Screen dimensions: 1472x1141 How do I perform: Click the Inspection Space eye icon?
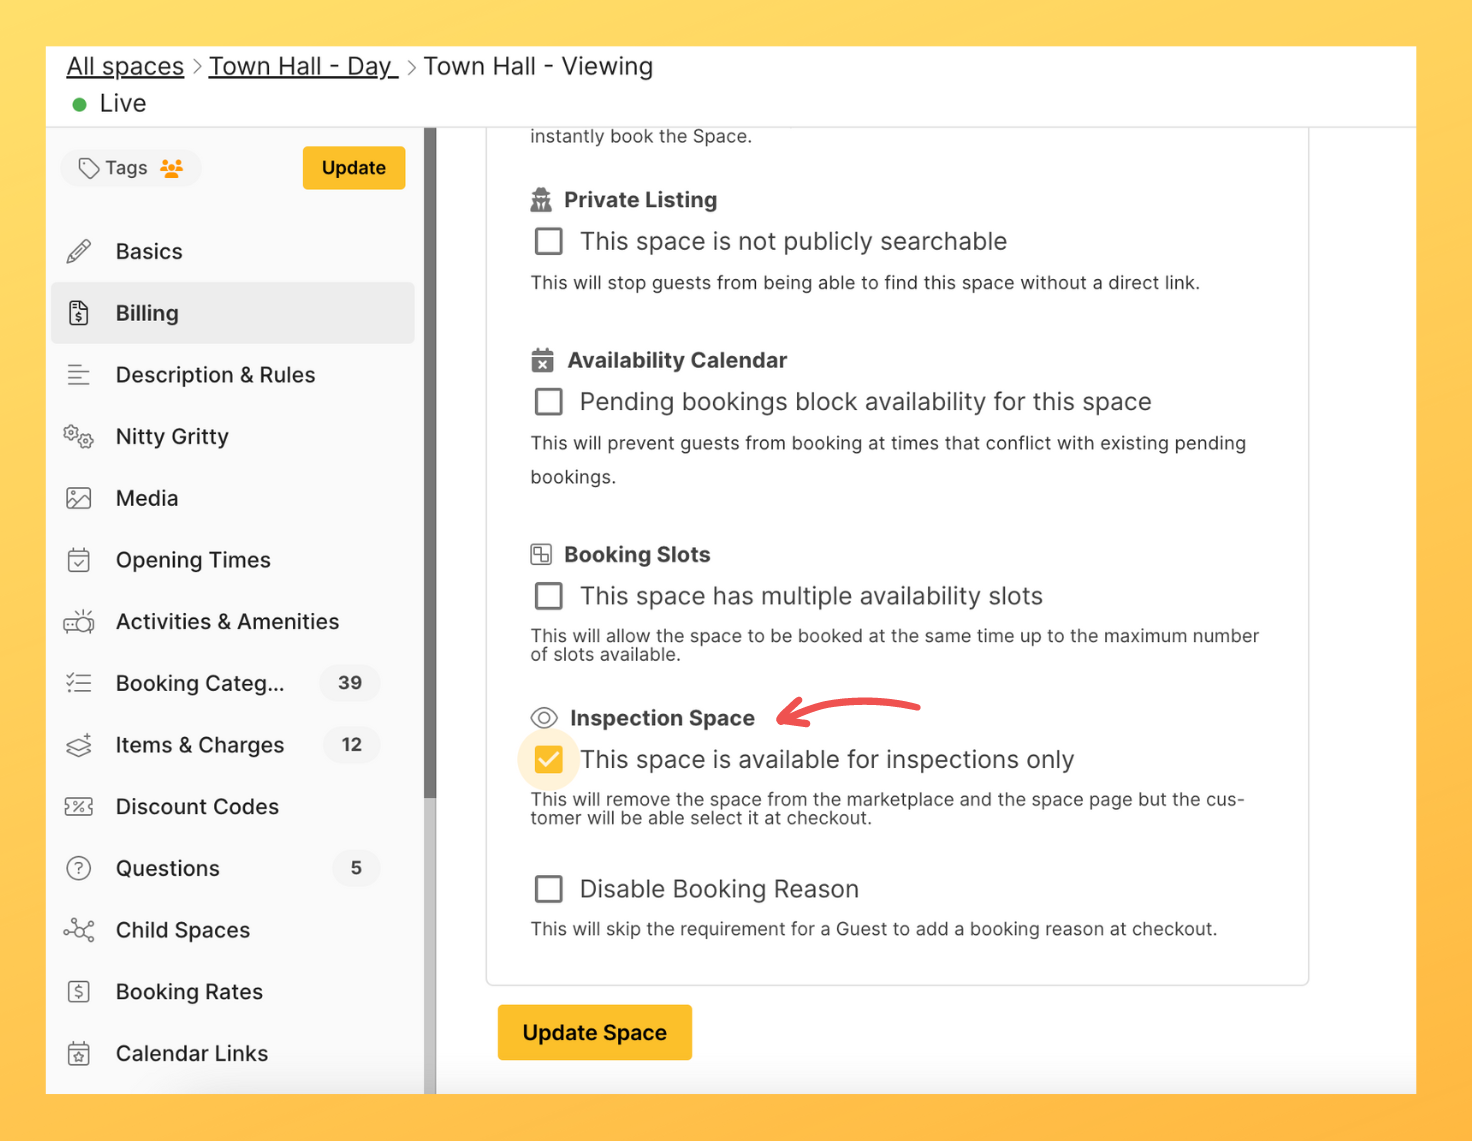tap(544, 718)
